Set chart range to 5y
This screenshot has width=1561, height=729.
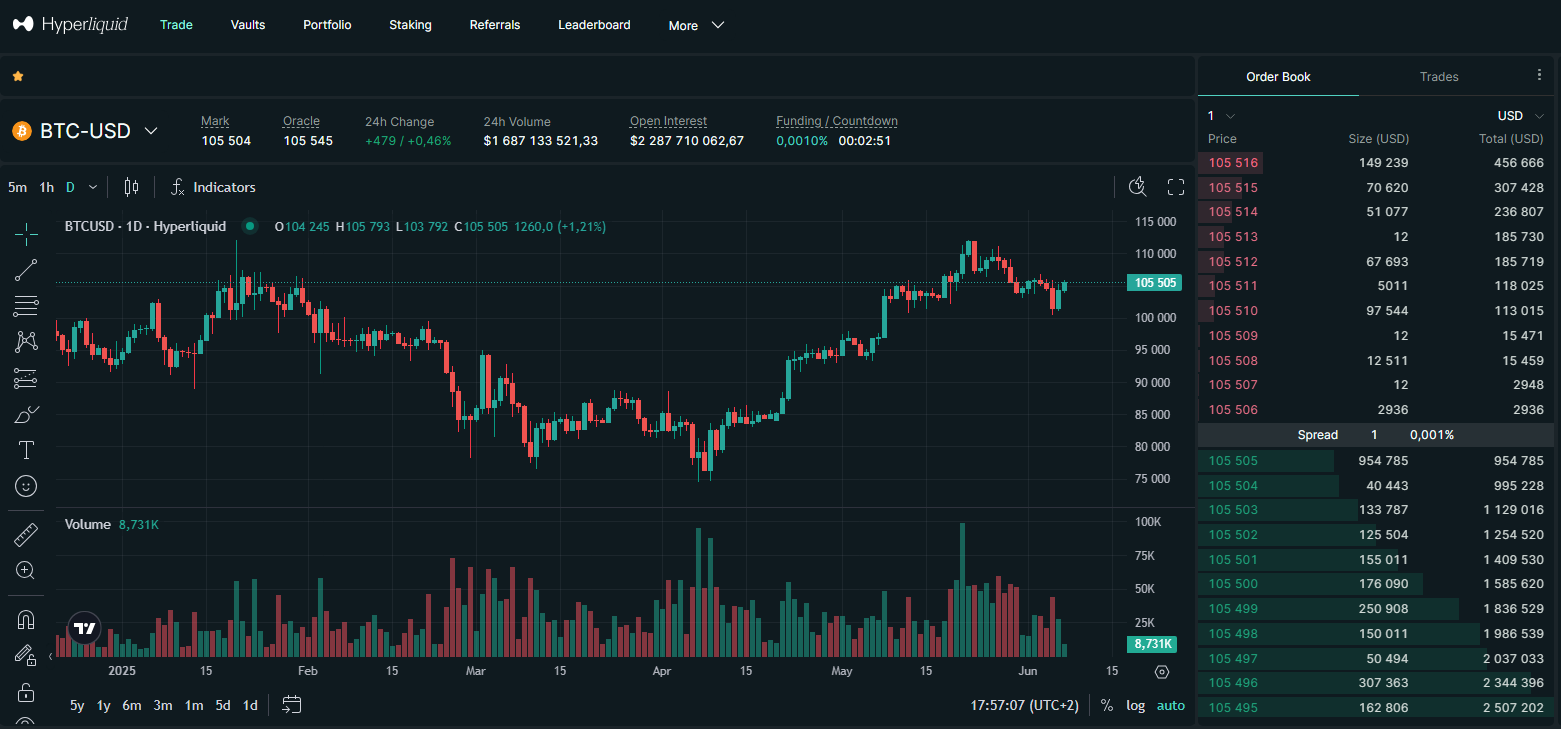click(77, 705)
